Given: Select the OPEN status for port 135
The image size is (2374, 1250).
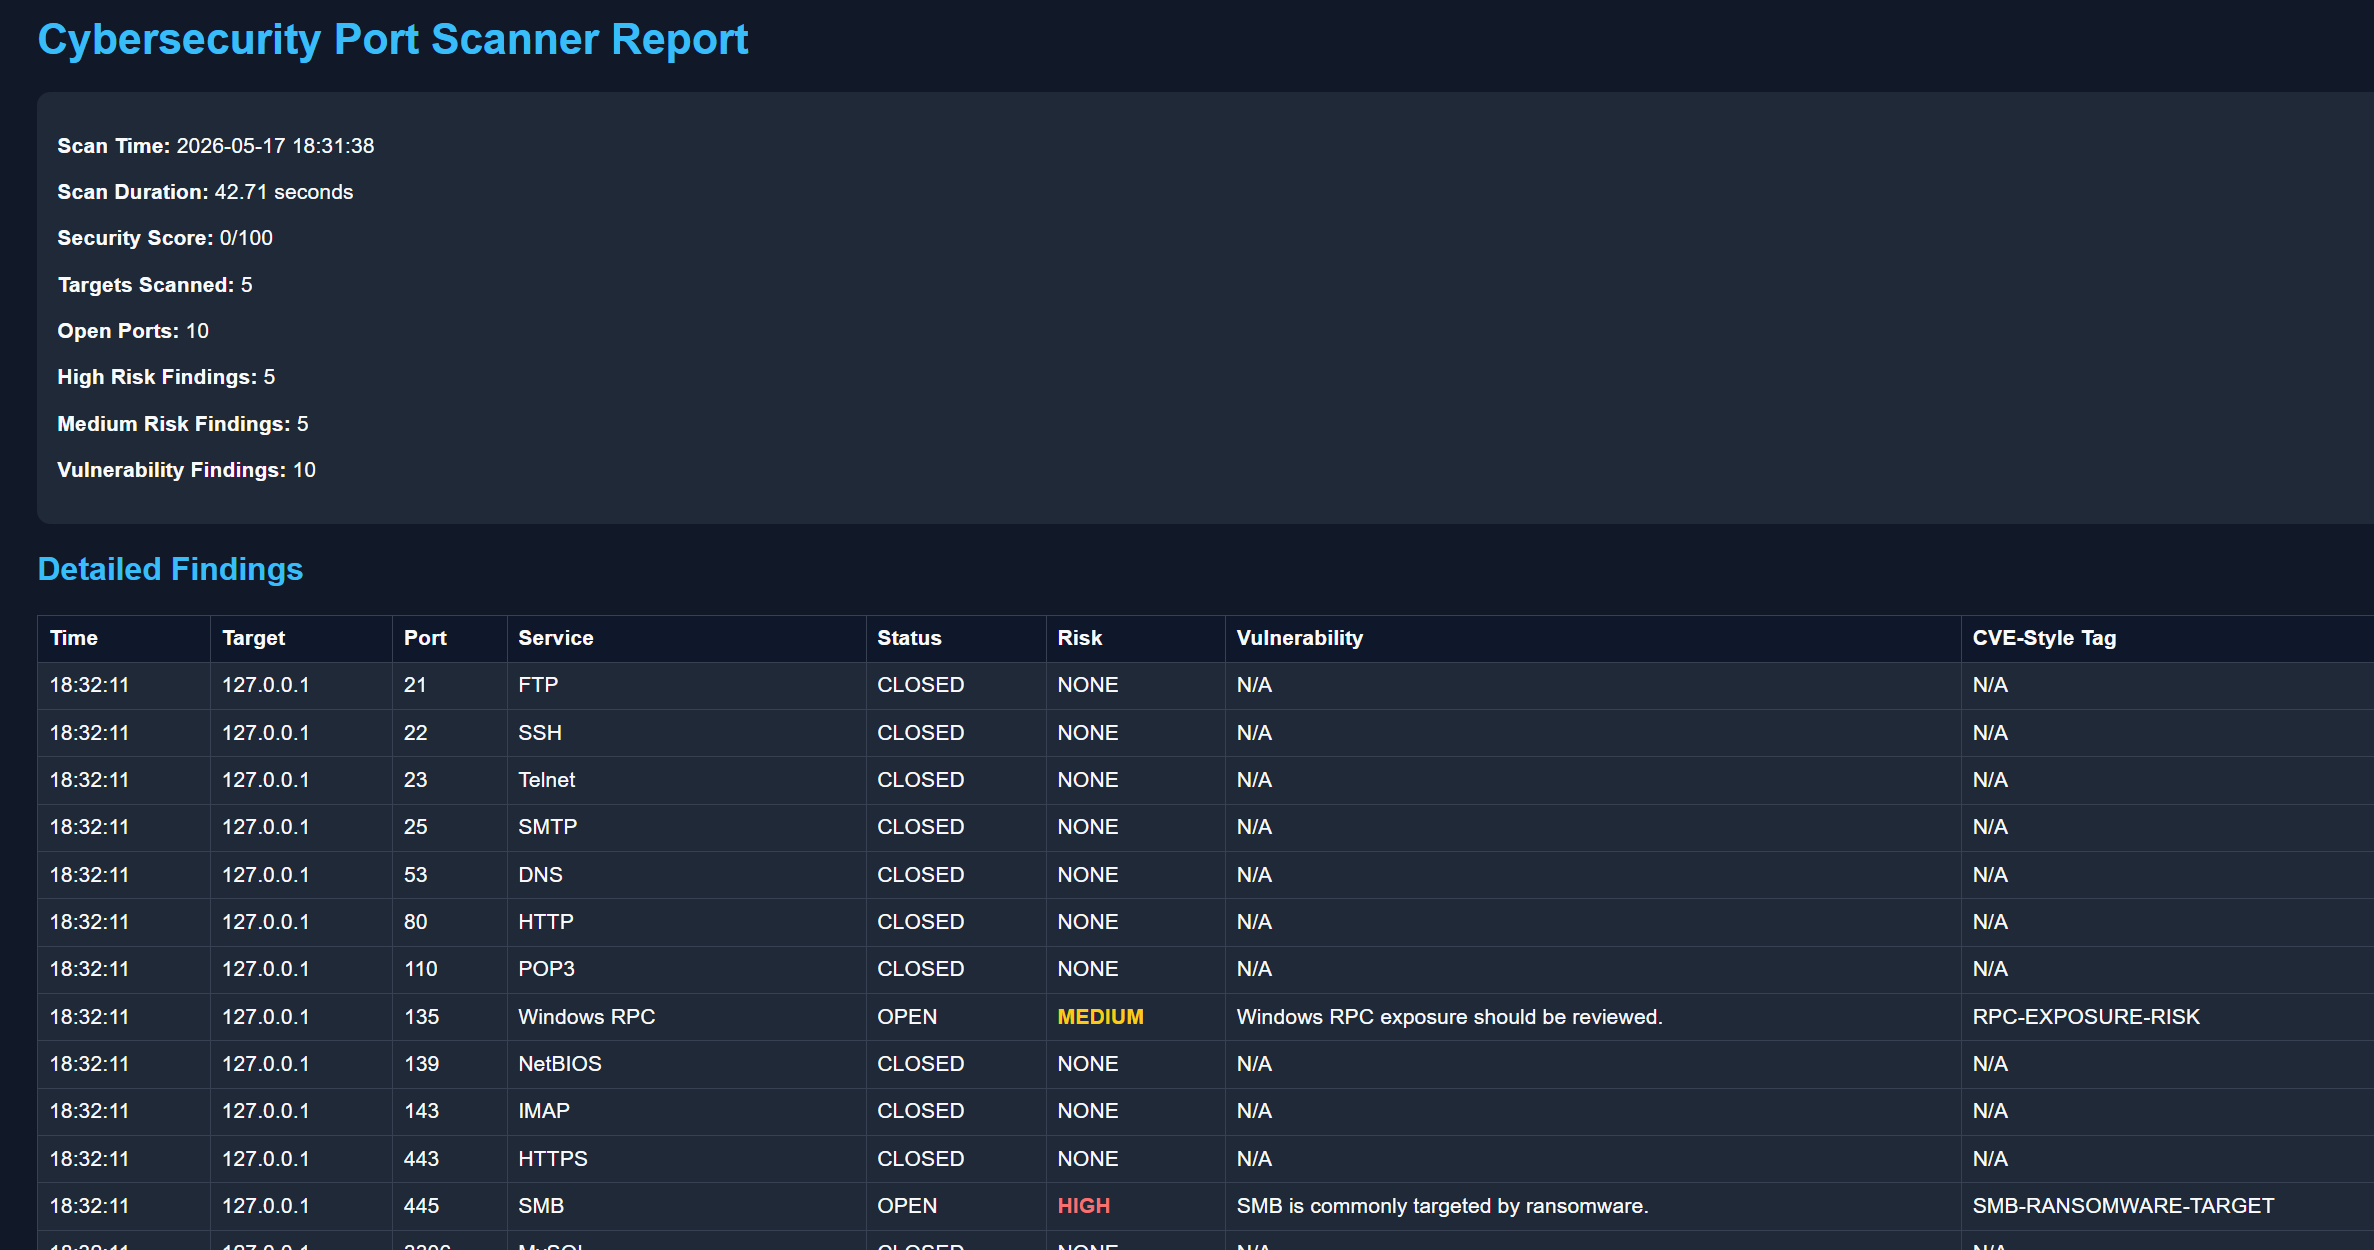Looking at the screenshot, I should pyautogui.click(x=907, y=1017).
